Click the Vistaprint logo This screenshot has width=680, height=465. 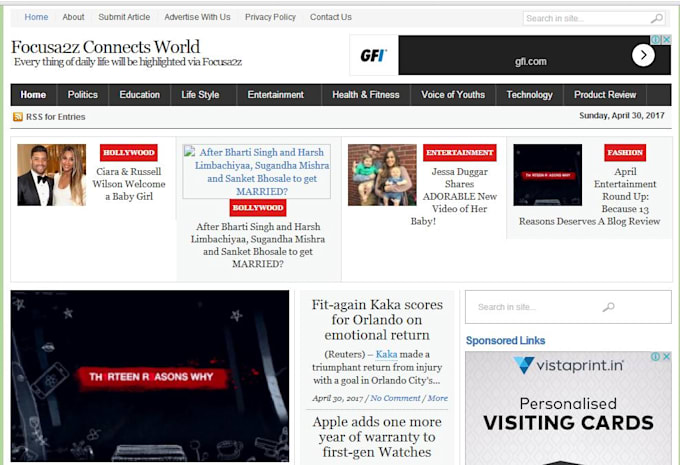(568, 366)
